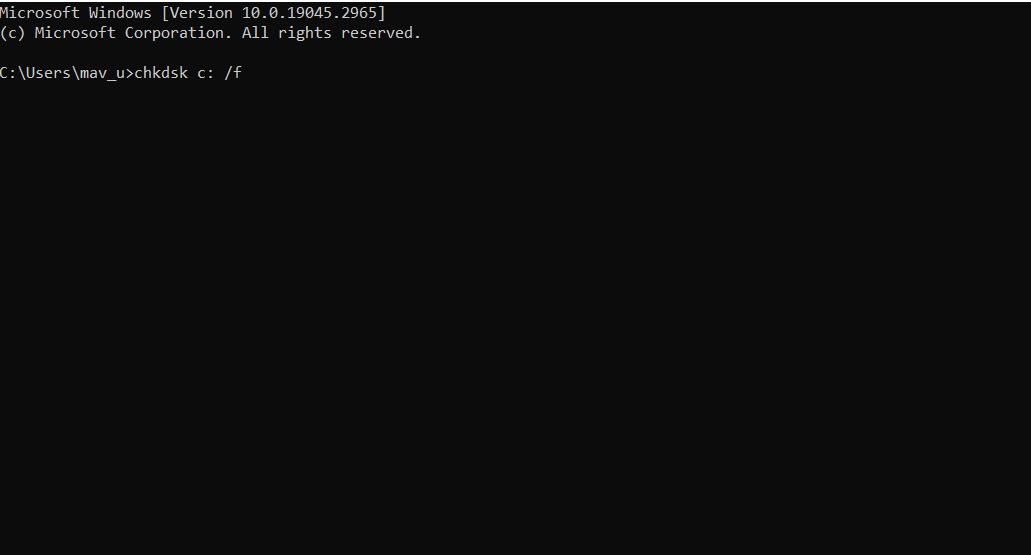Click the word "reserved." in copyright line
This screenshot has width=1031, height=555.
click(381, 33)
